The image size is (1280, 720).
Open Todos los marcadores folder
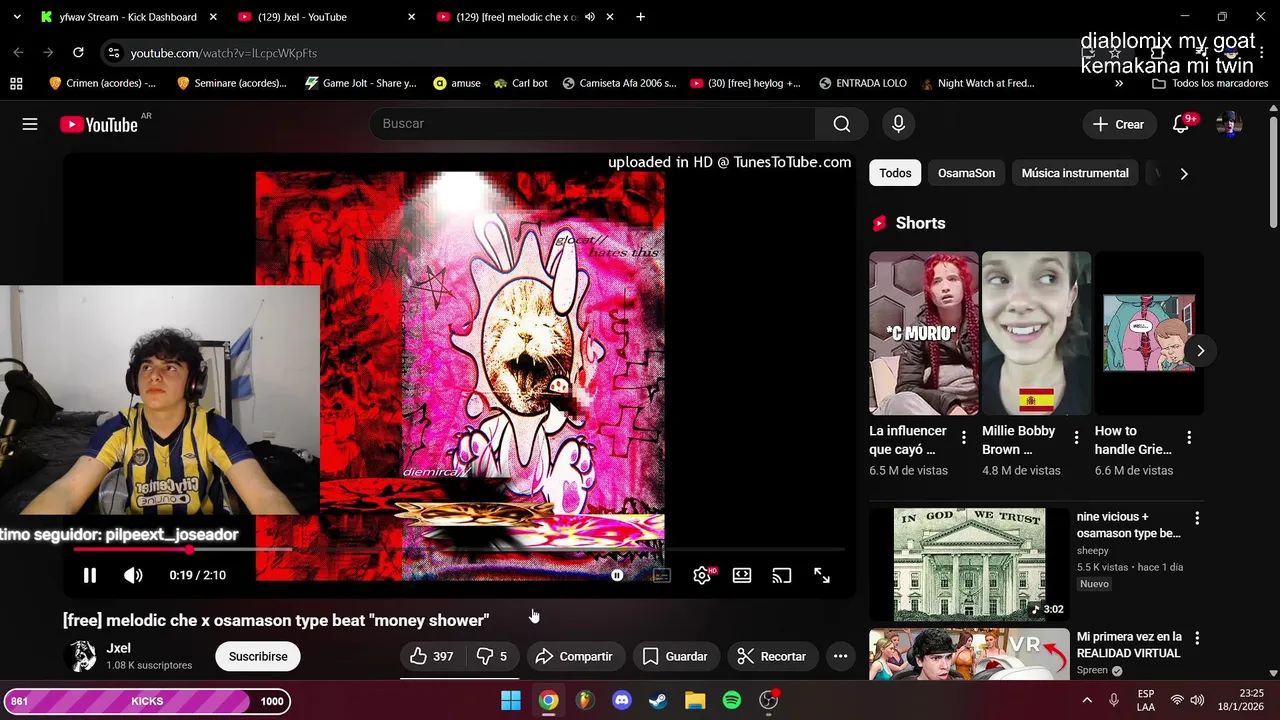[x=1212, y=83]
